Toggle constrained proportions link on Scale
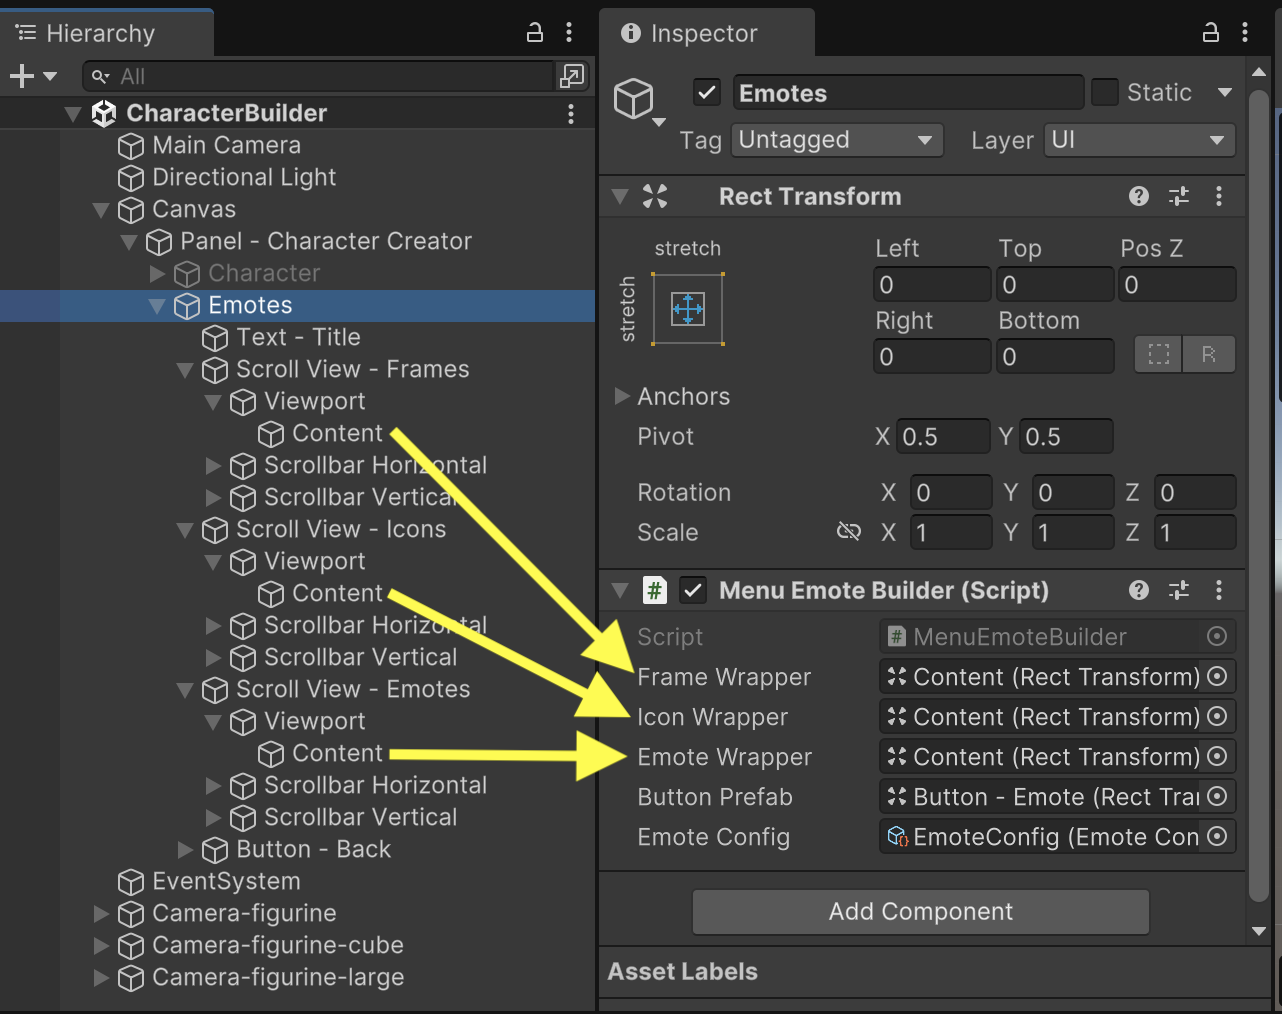 (848, 532)
